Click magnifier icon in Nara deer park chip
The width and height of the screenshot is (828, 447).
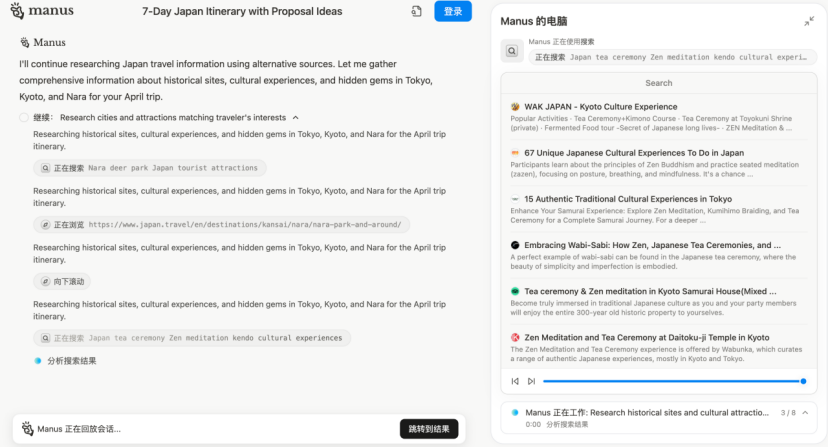pos(45,168)
